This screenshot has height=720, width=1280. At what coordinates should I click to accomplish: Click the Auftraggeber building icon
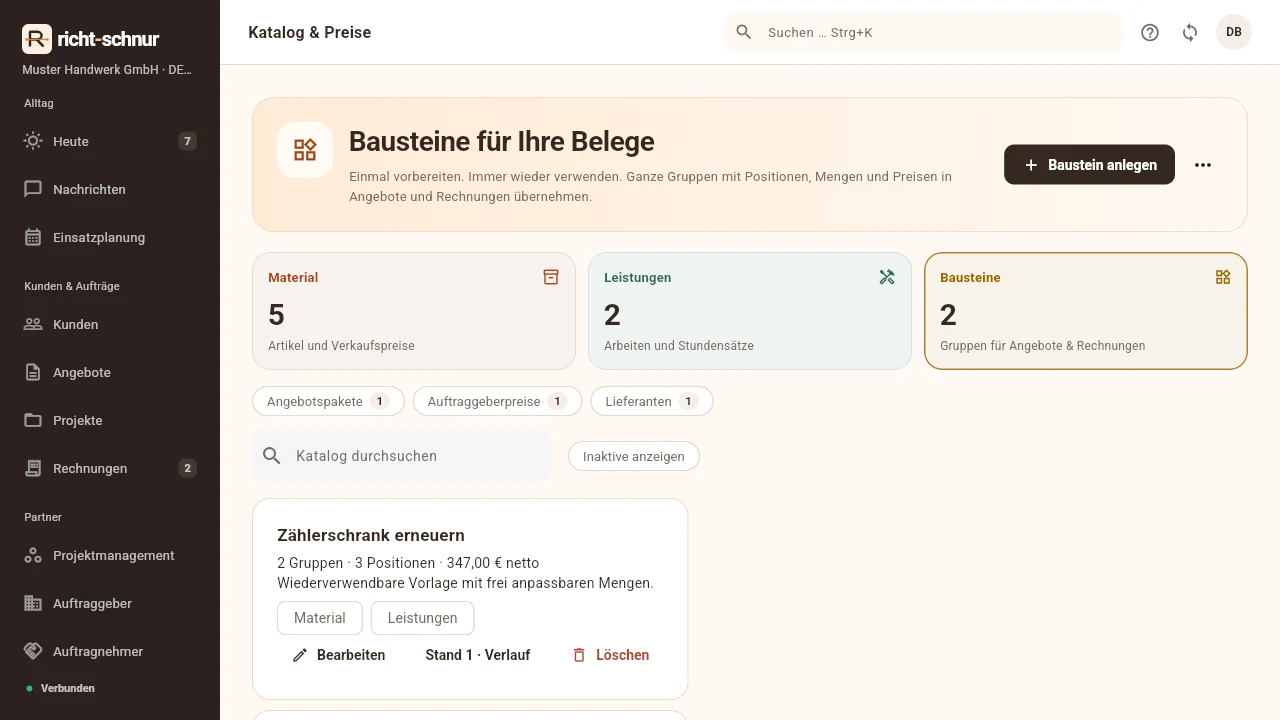pyautogui.click(x=33, y=603)
